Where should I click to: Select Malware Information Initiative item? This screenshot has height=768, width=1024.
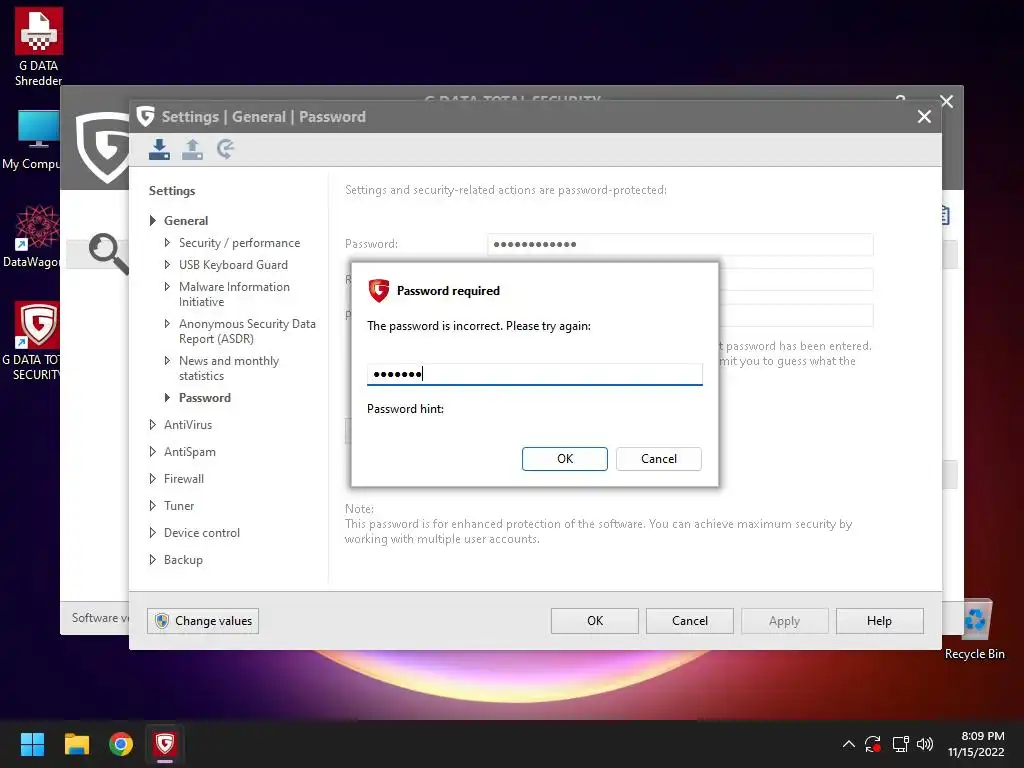(234, 294)
